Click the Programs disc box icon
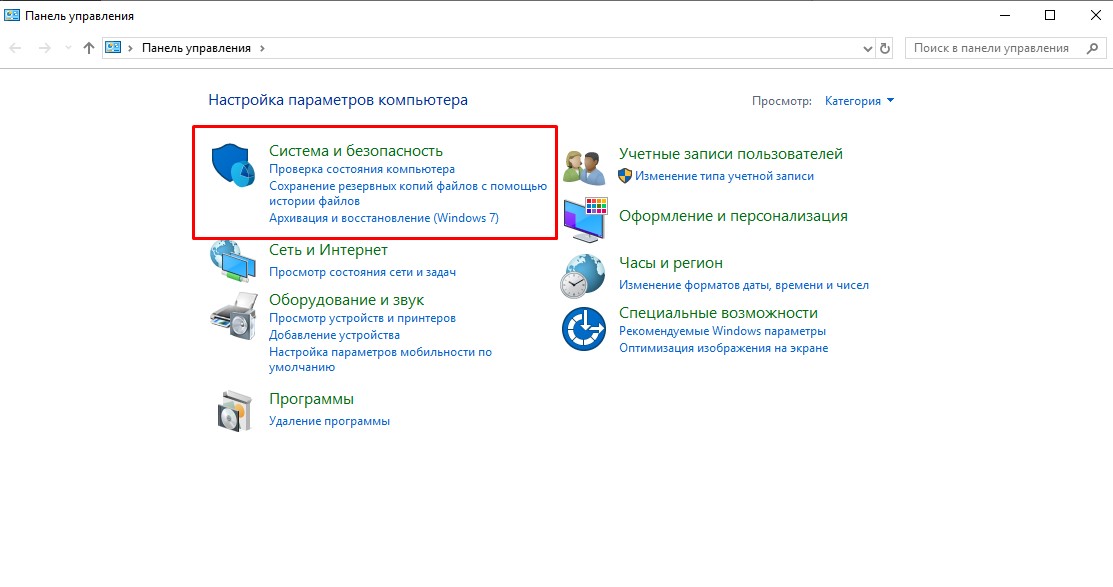Image resolution: width=1113 pixels, height=587 pixels. pyautogui.click(x=233, y=410)
